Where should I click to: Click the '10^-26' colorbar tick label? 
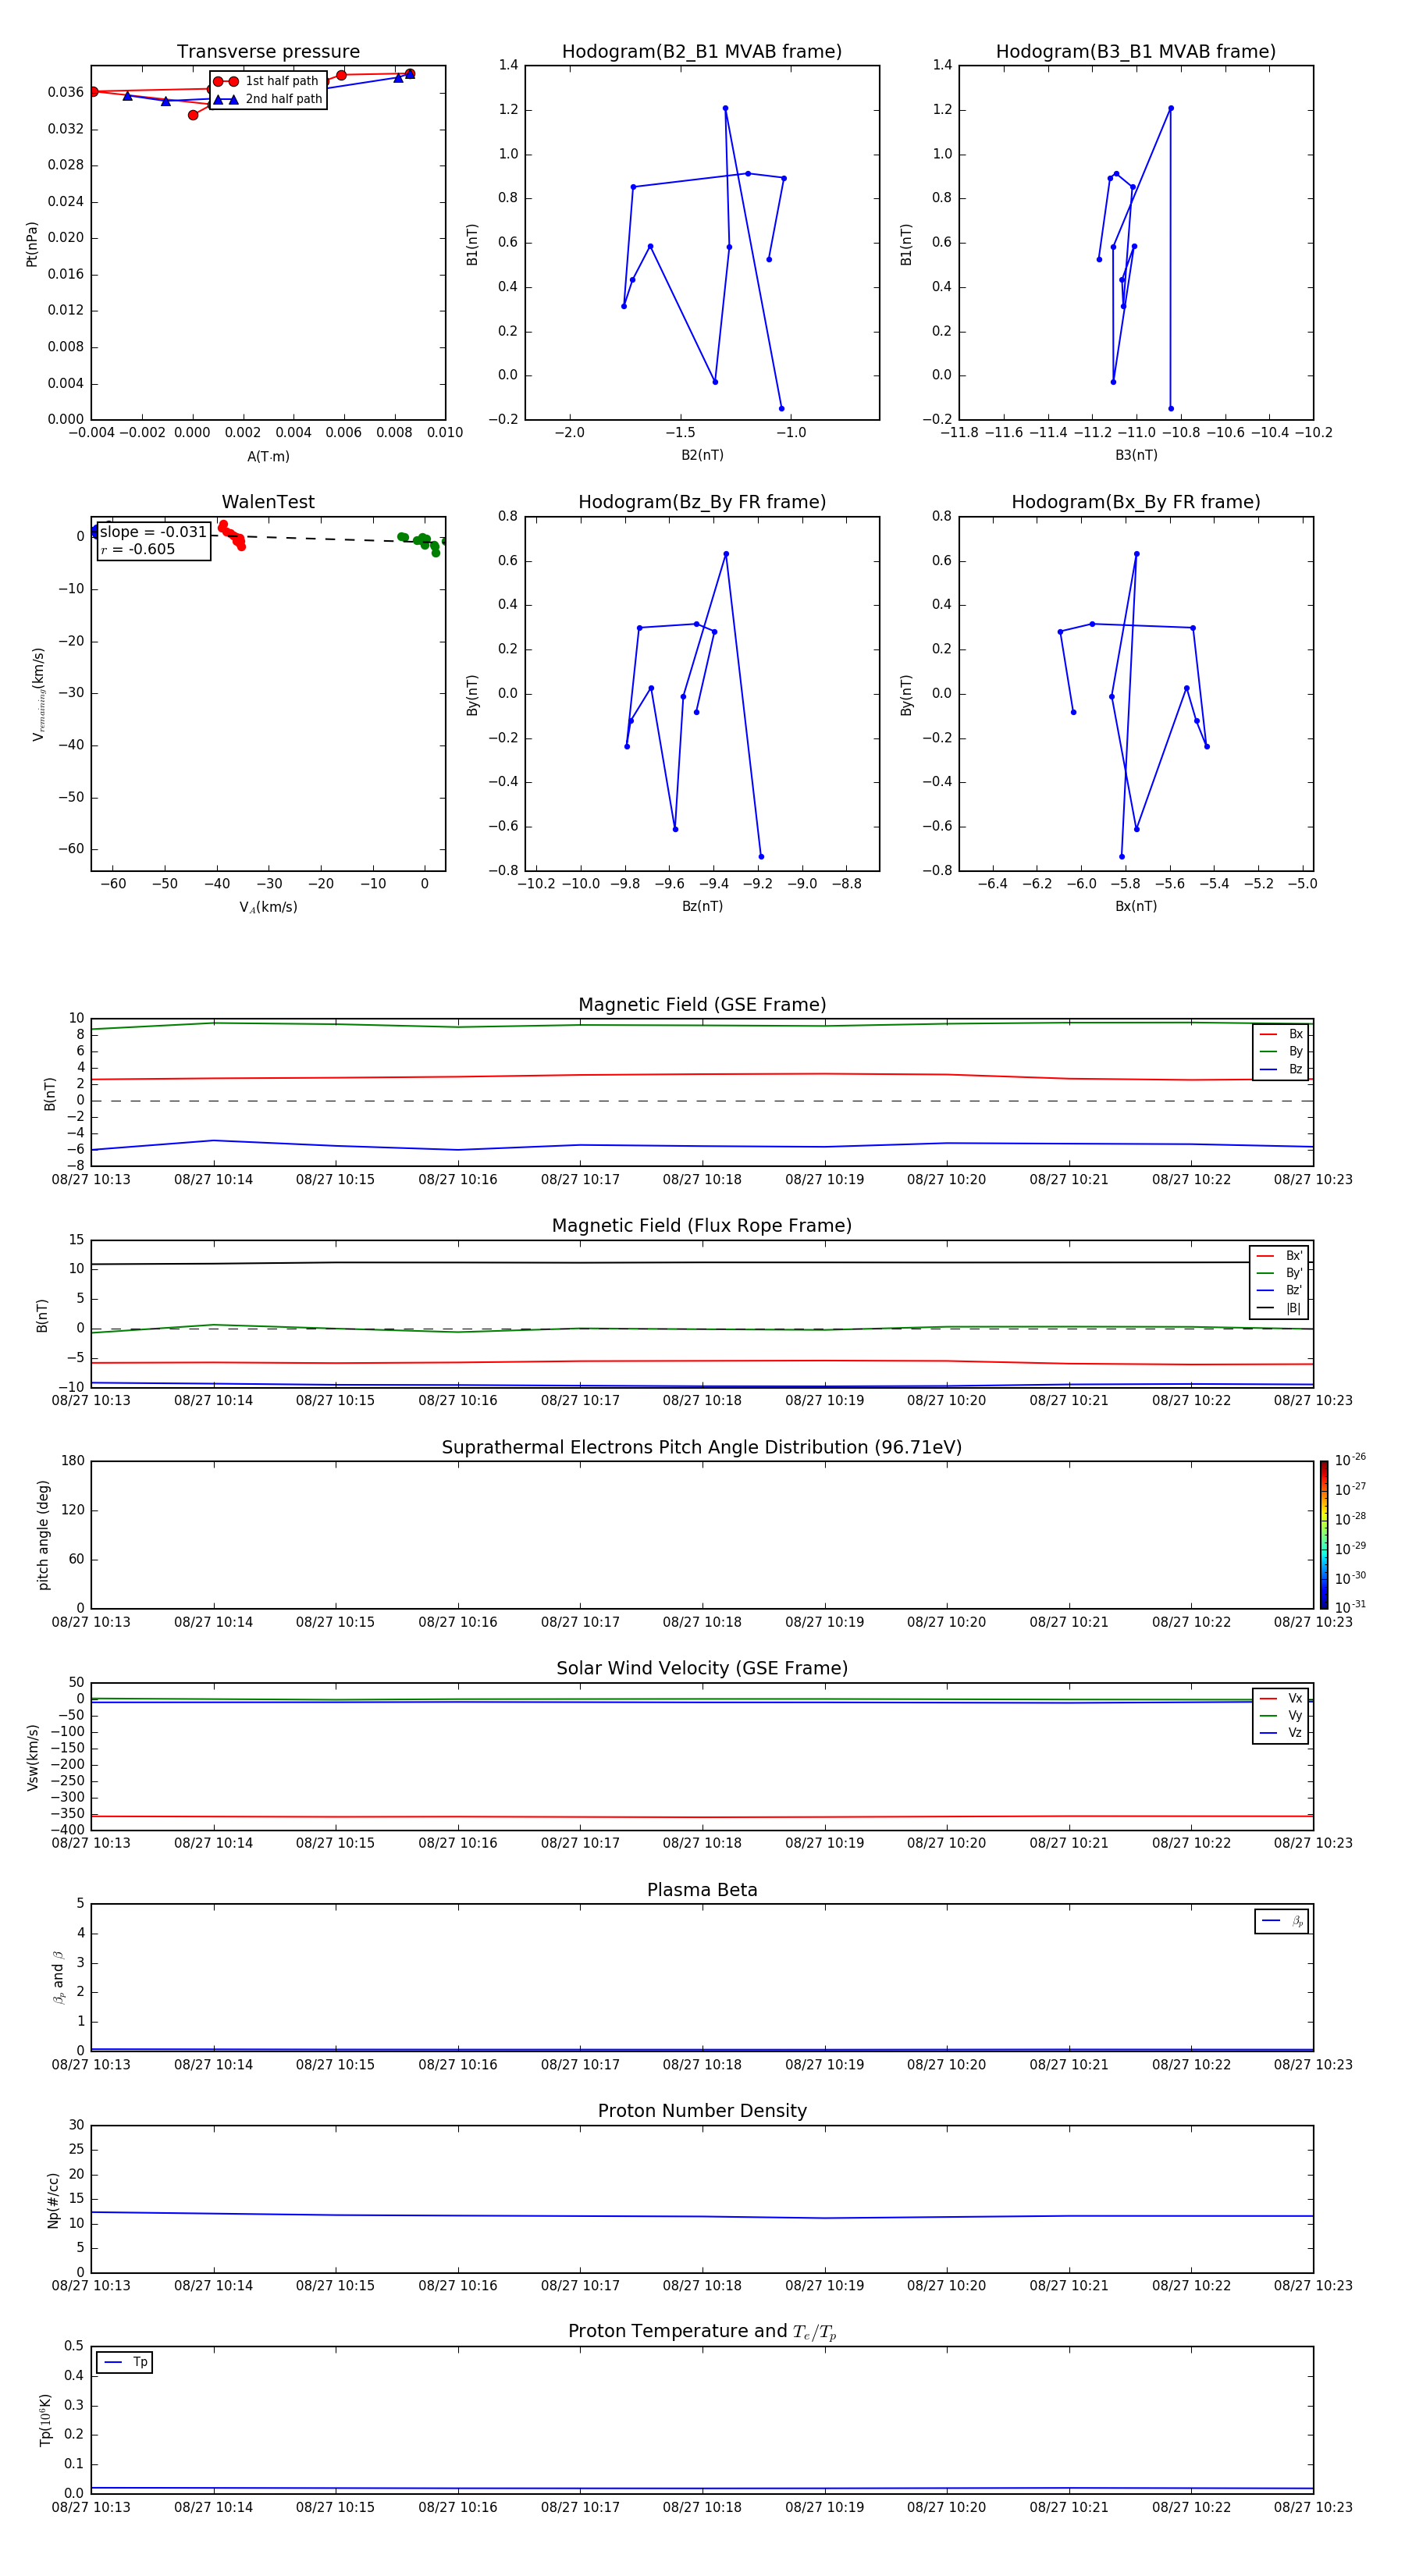(1350, 1460)
